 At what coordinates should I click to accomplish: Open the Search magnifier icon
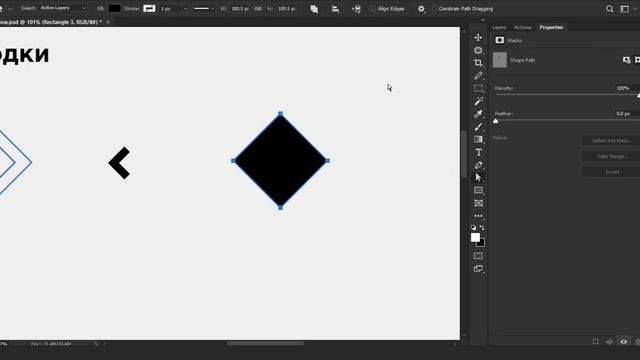(609, 9)
